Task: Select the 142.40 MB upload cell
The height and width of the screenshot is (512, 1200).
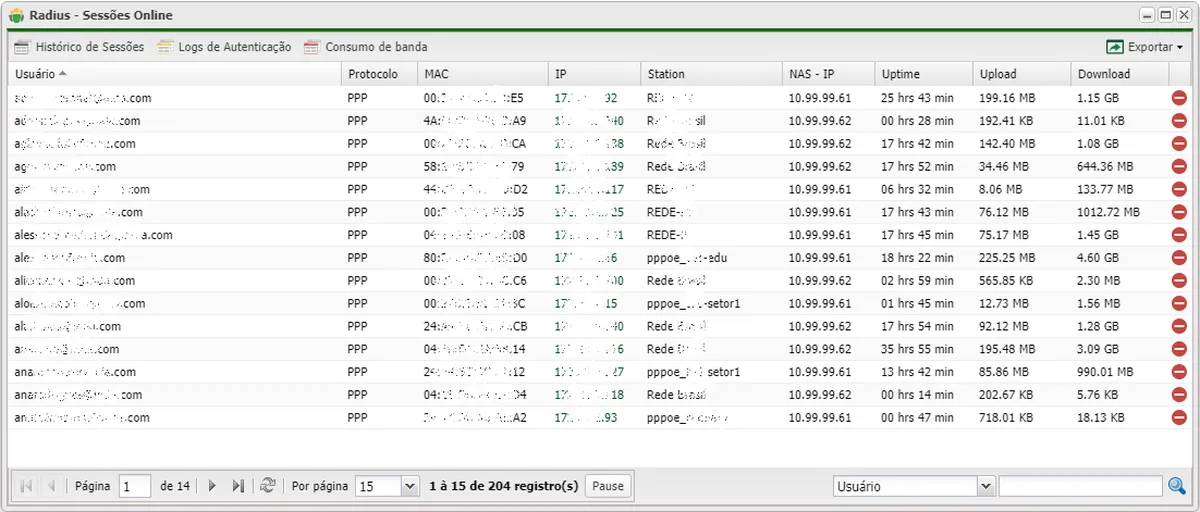Action: coord(1021,144)
